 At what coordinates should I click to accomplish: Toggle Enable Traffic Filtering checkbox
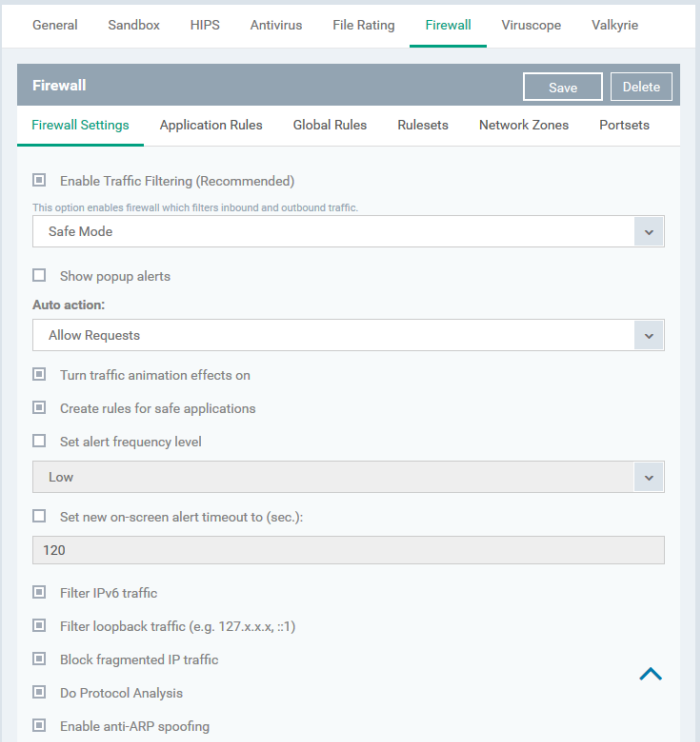(39, 180)
